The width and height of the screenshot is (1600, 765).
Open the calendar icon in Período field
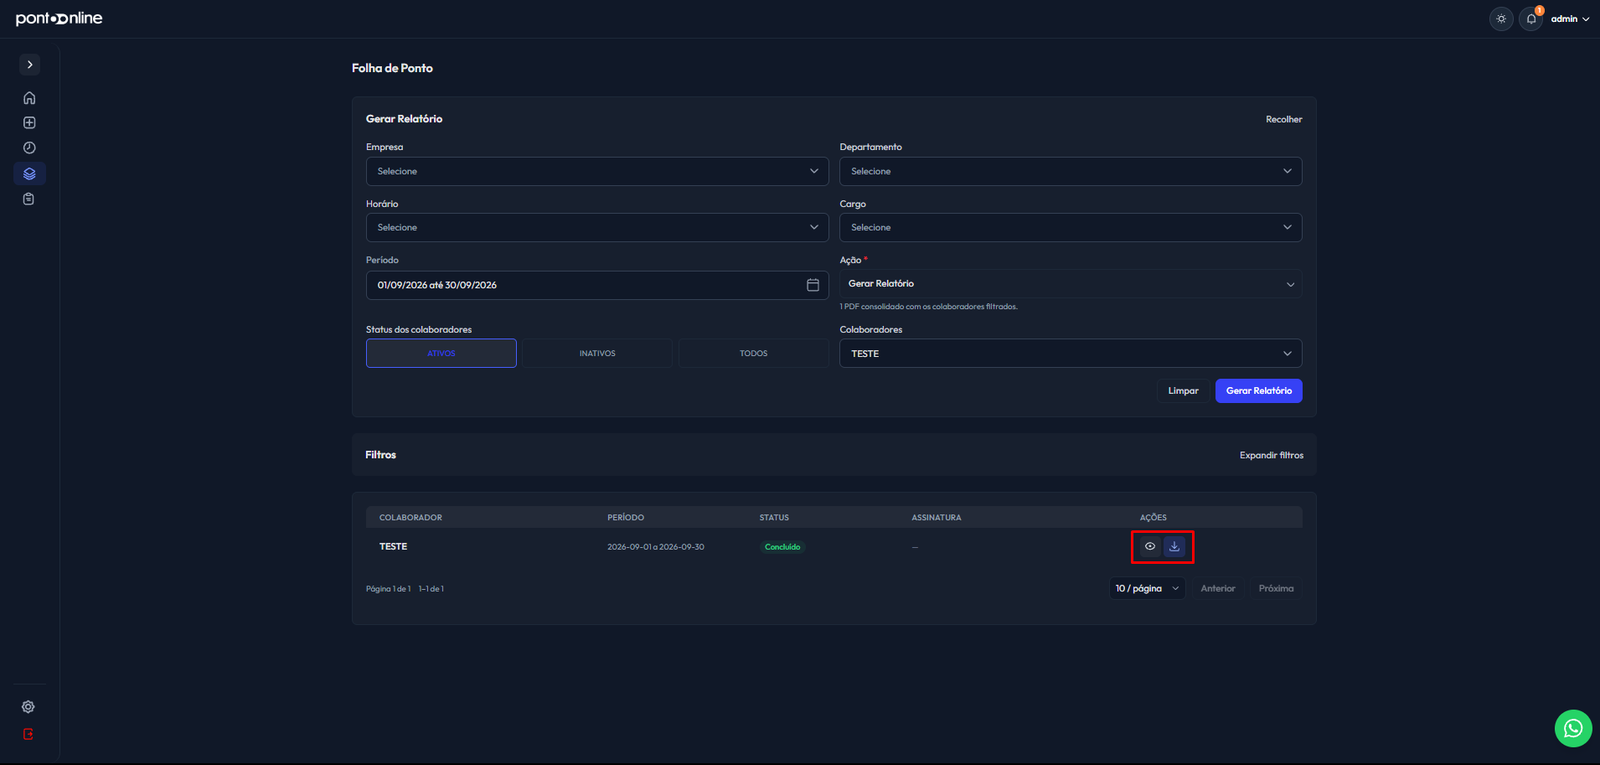click(813, 285)
